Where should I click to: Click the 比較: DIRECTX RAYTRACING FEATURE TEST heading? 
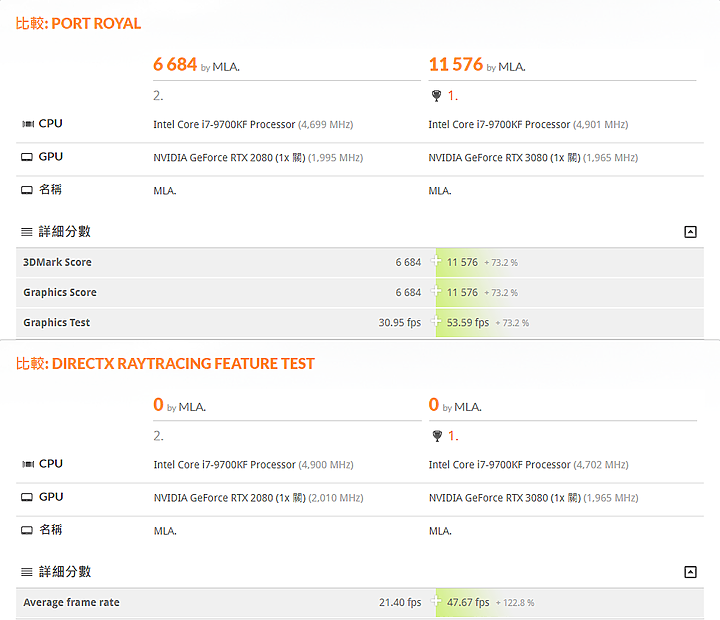(x=165, y=364)
